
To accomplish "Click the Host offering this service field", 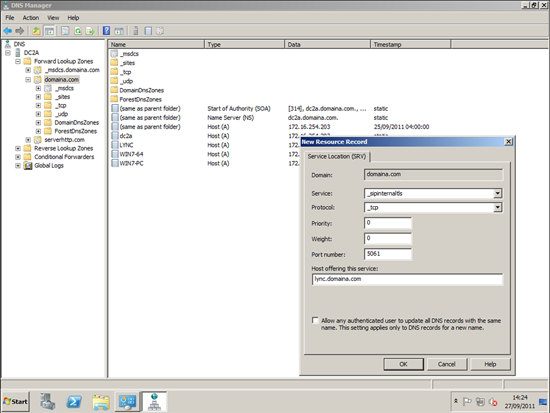I will point(407,279).
